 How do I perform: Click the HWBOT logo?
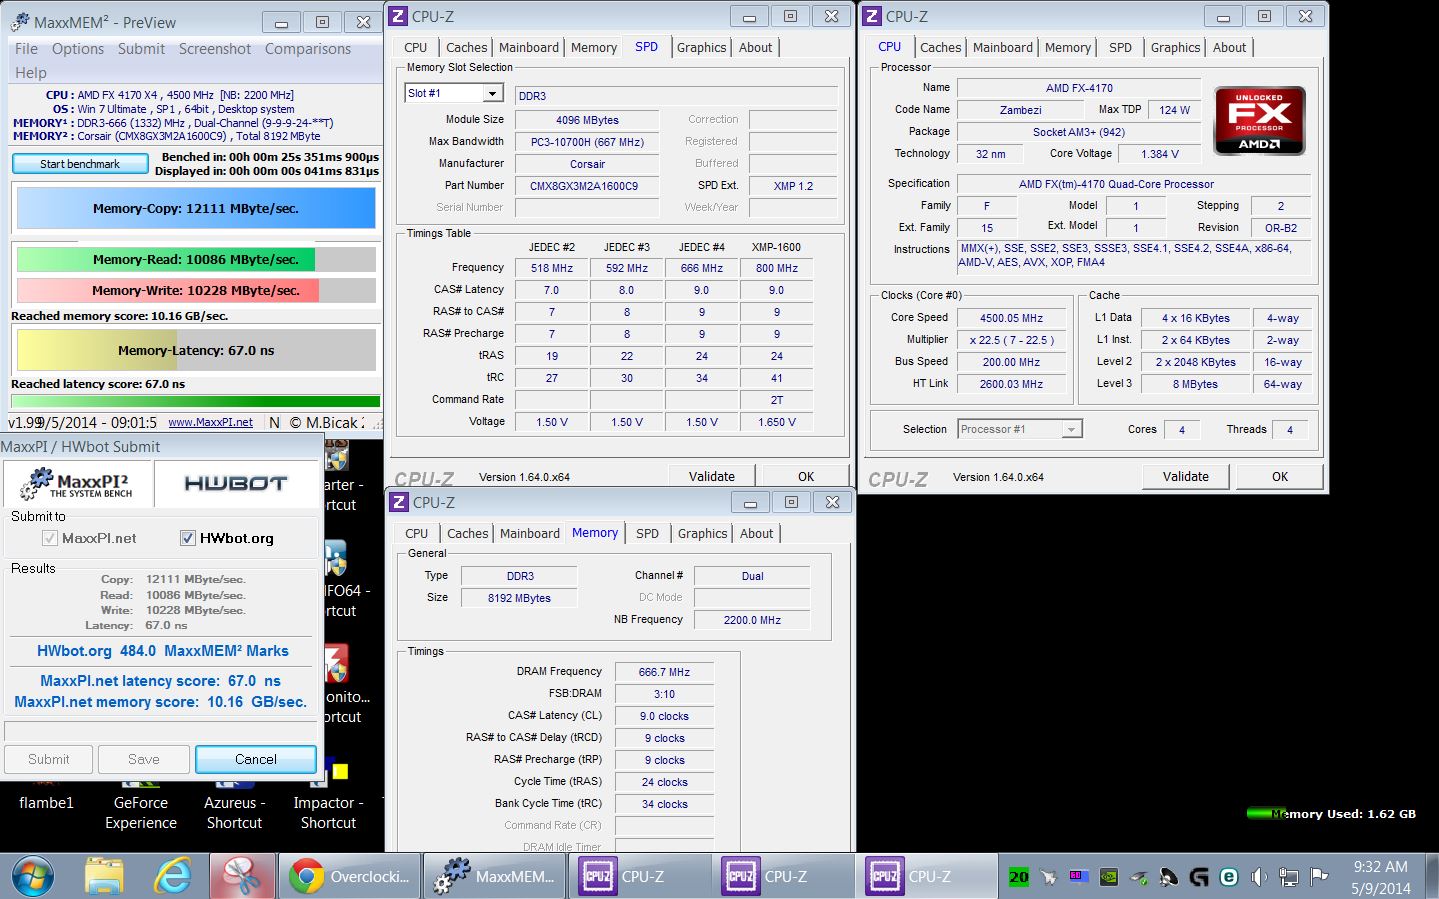coord(236,484)
